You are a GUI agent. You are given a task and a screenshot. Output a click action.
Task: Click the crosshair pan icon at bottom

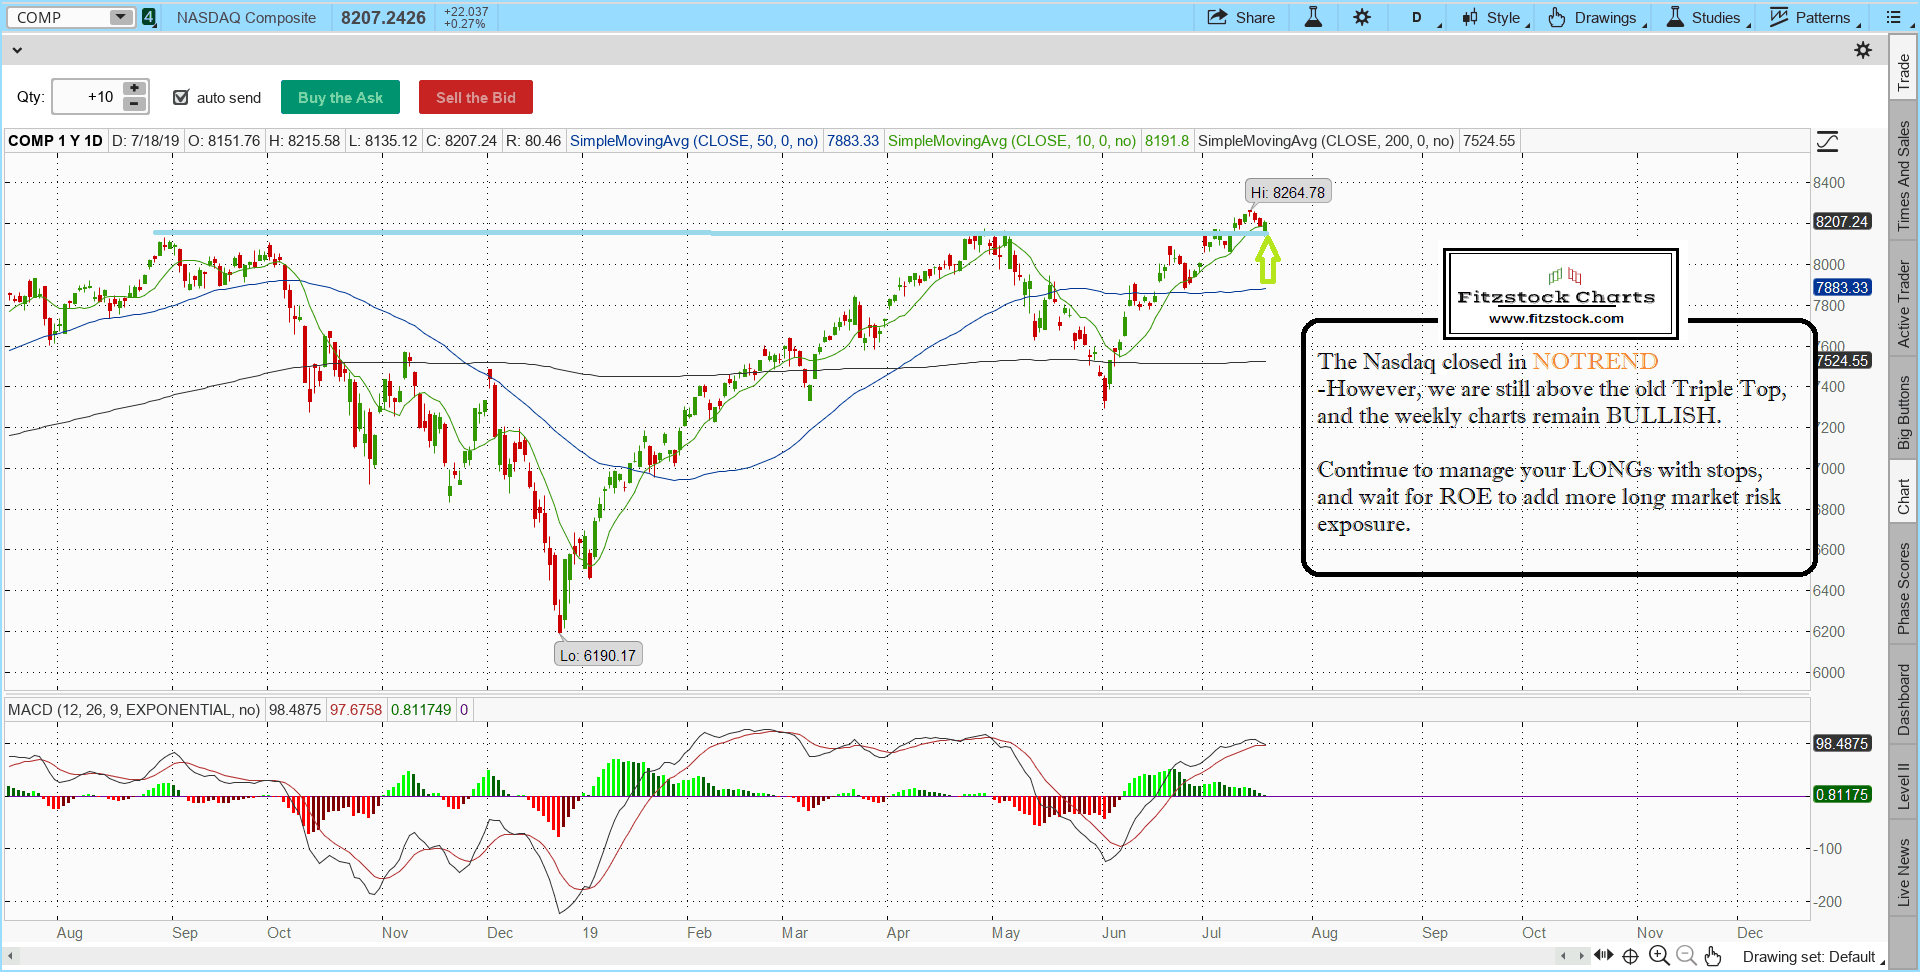pos(1630,956)
